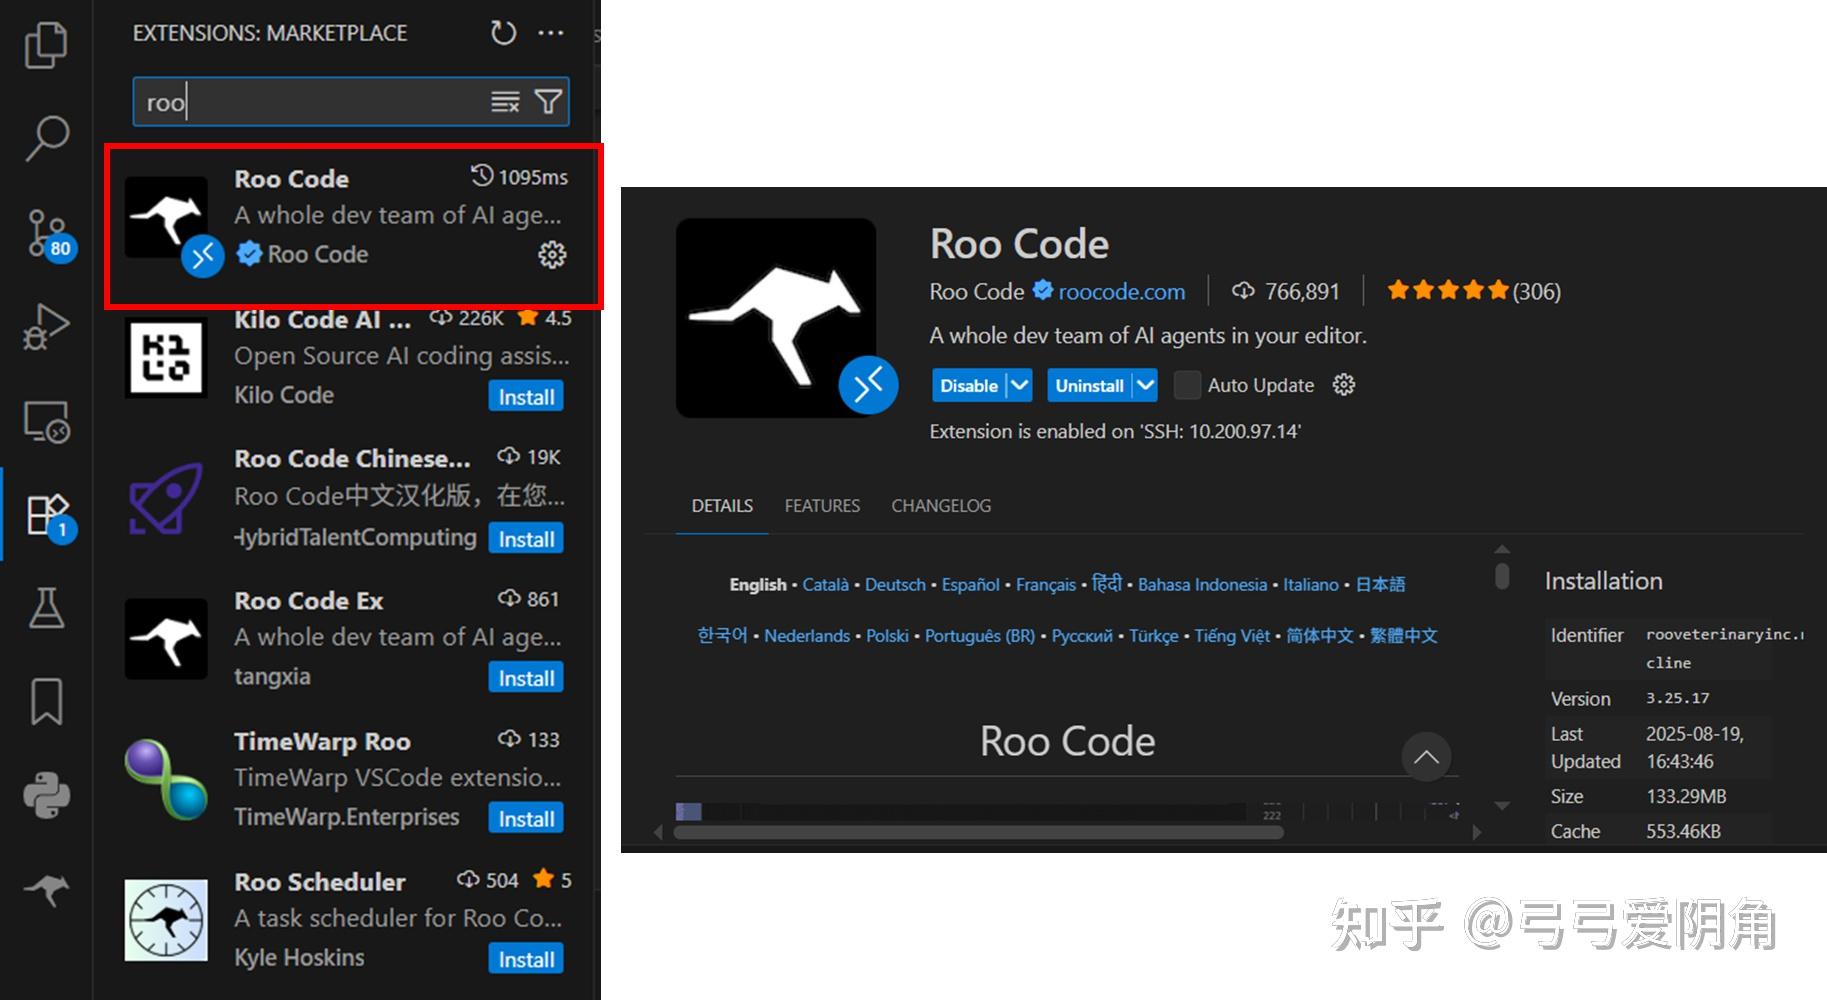Toggle the Auto Update checkbox
This screenshot has height=1000, width=1827.
[1187, 385]
